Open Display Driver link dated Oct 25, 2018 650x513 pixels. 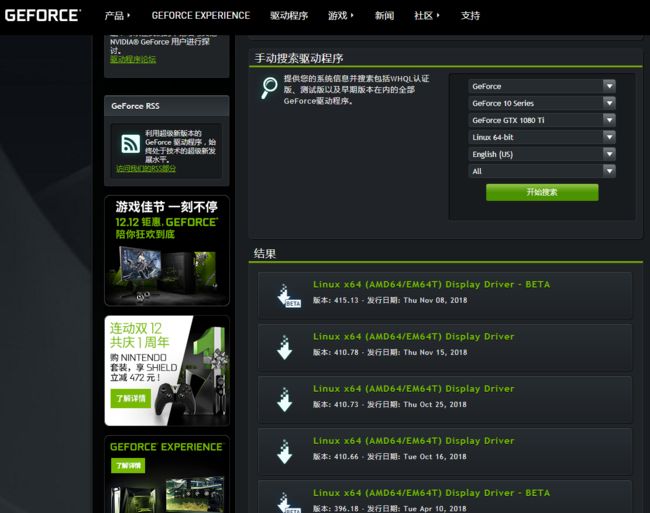pos(414,389)
